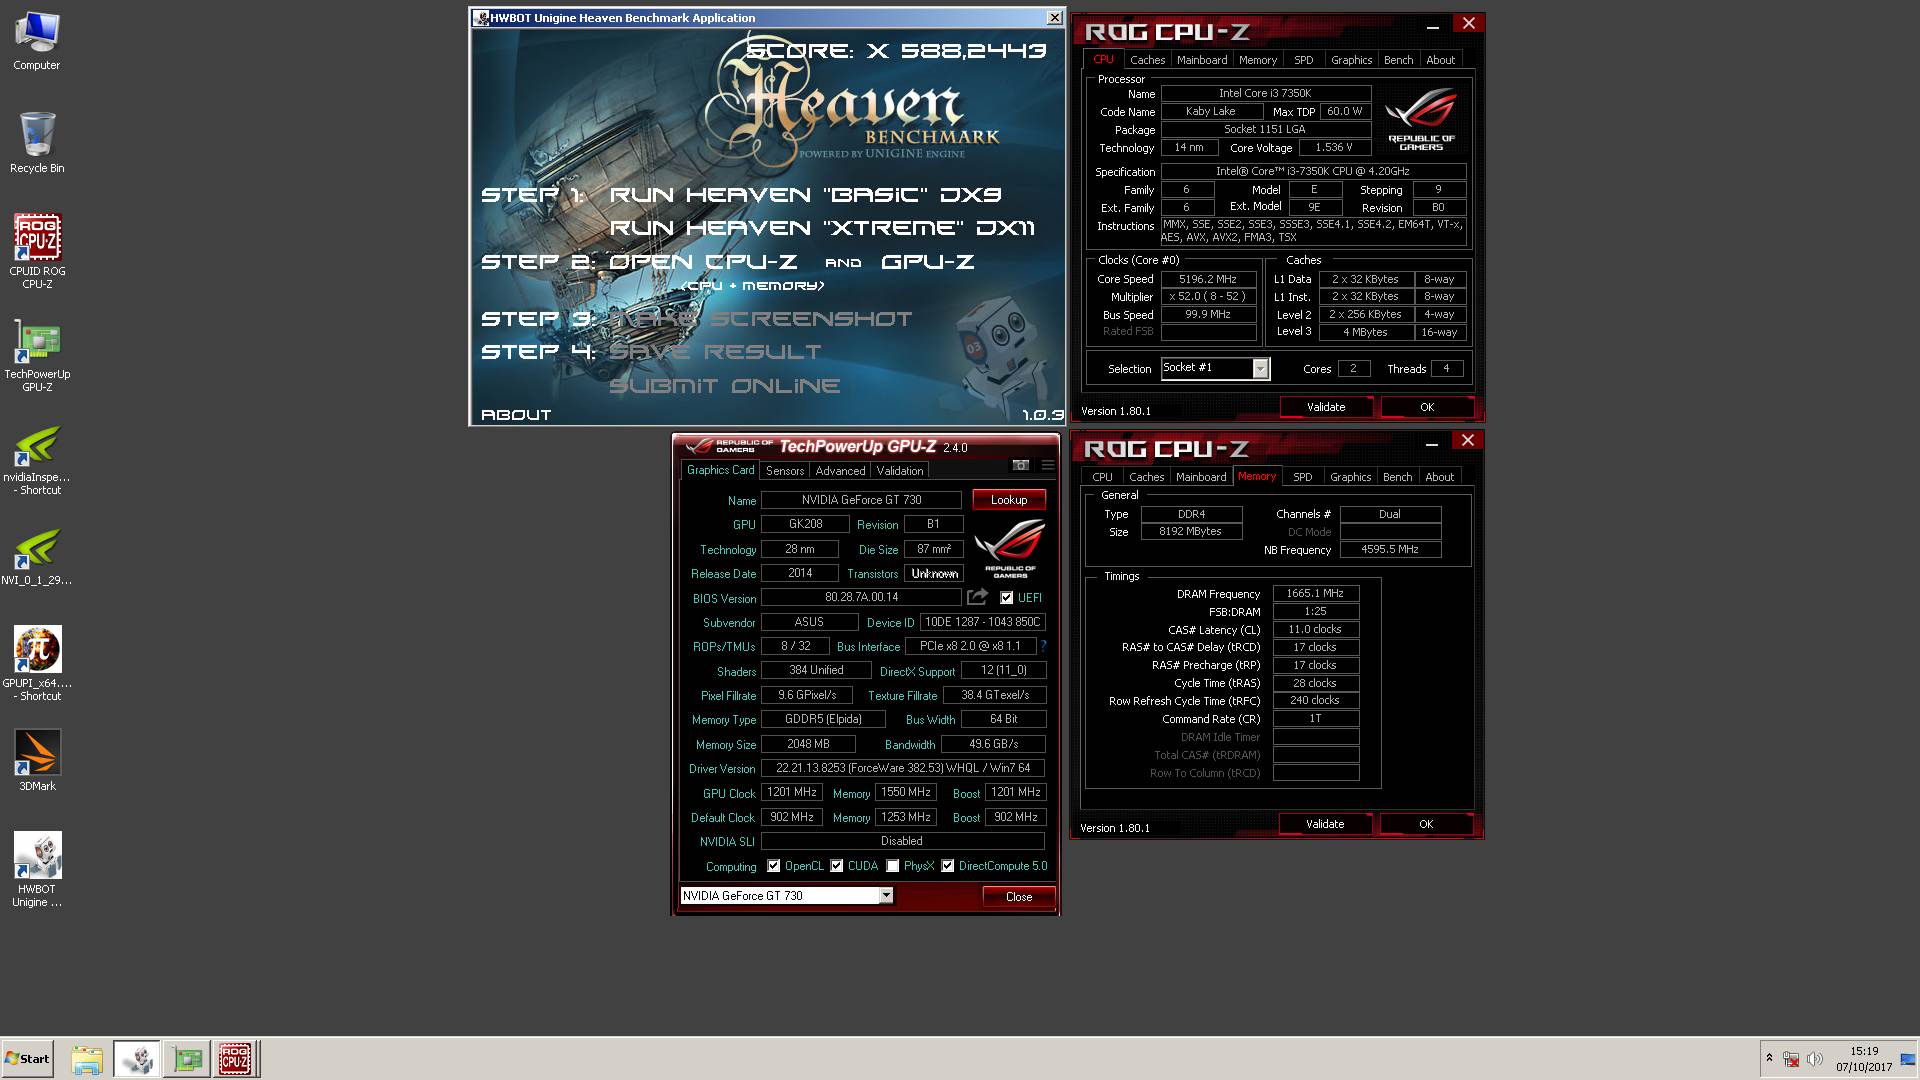
Task: Click the volume speaker tray icon
Action: tap(1814, 1059)
